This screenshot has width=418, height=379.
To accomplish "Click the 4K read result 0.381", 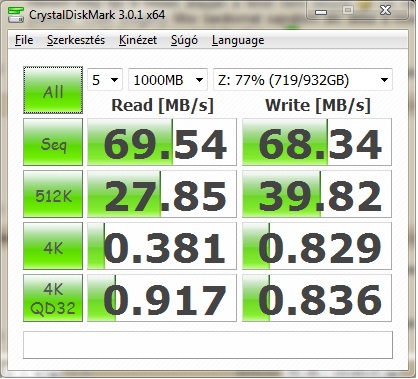I will click(x=162, y=246).
